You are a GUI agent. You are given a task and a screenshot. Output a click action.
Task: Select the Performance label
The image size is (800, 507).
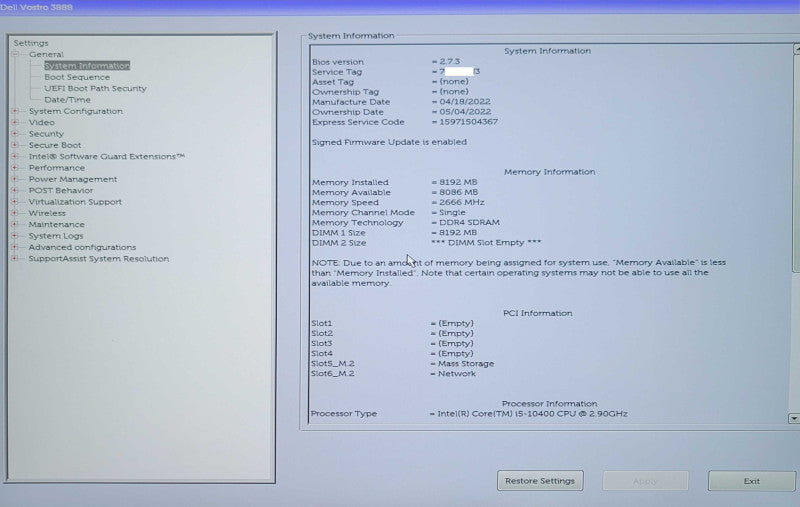pos(57,168)
